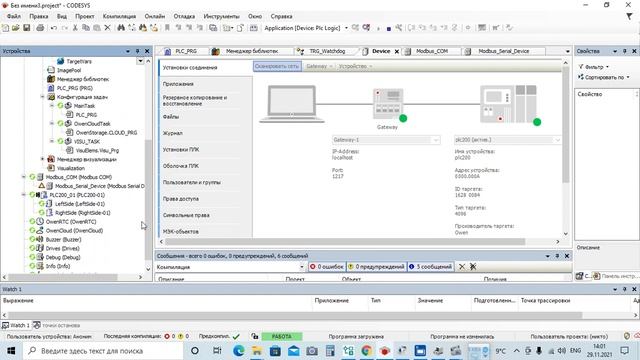Click the Print toolbar icon
Screen dimensions: 640x360
click(40, 28)
